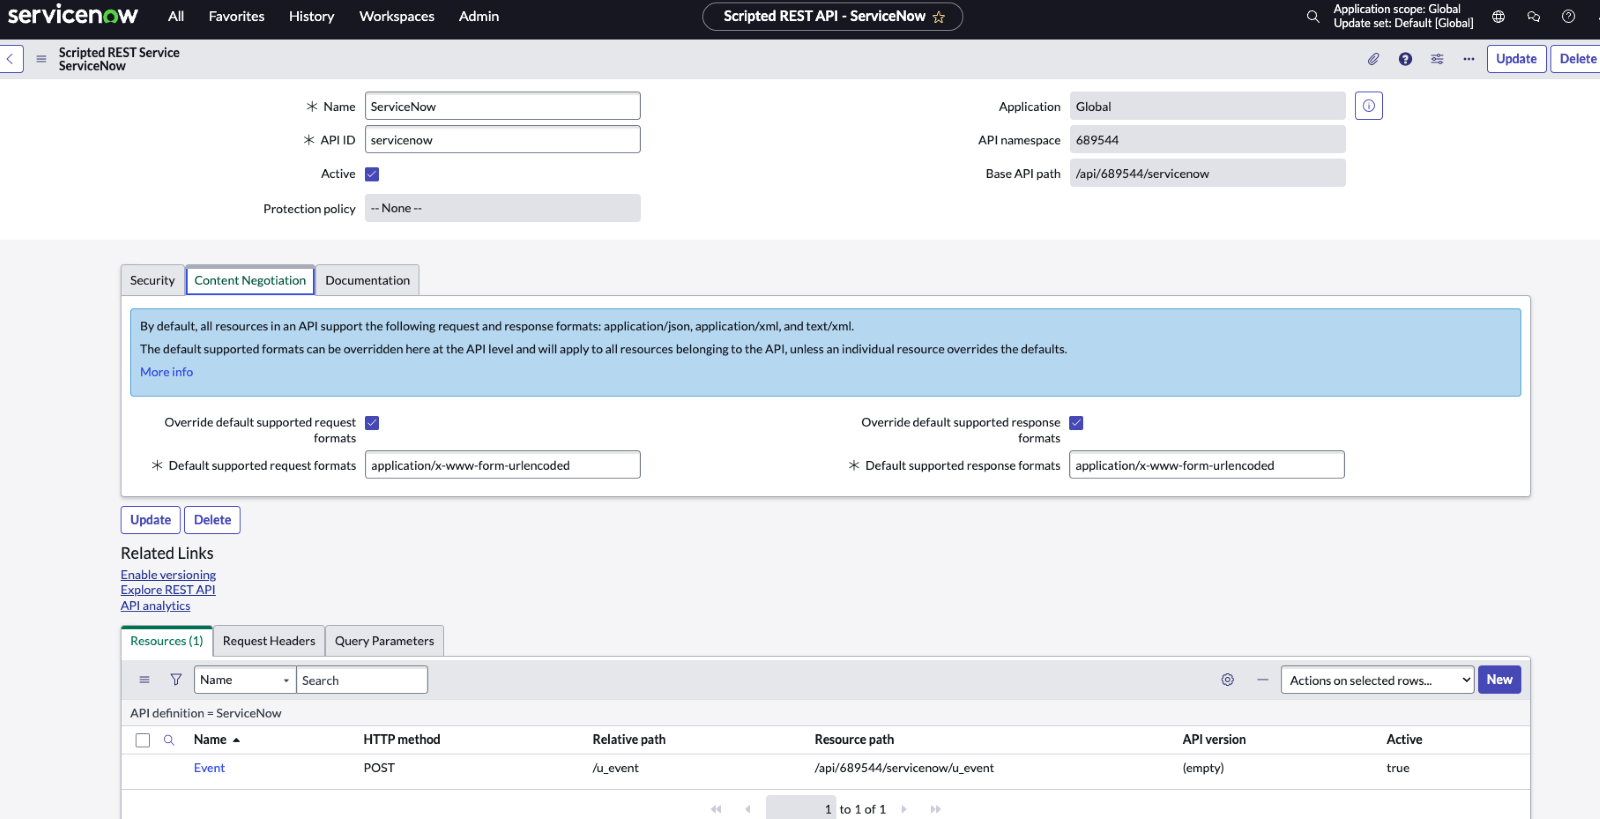Sort list by the Name column header
Viewport: 1600px width, 819px height.
[x=210, y=740]
